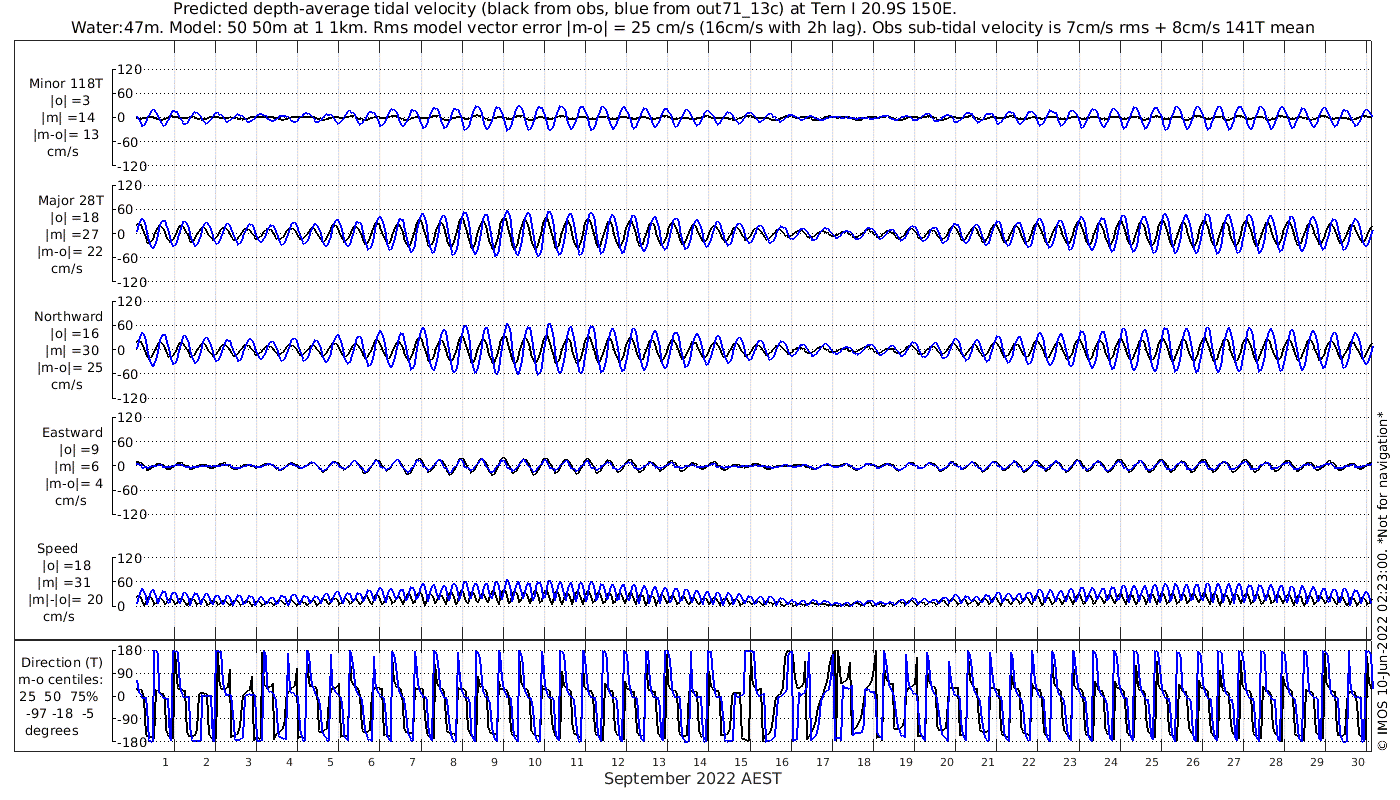This screenshot has height=800, width=1400.
Task: Click the 'September 2022 AEST' axis title
Action: 693,778
